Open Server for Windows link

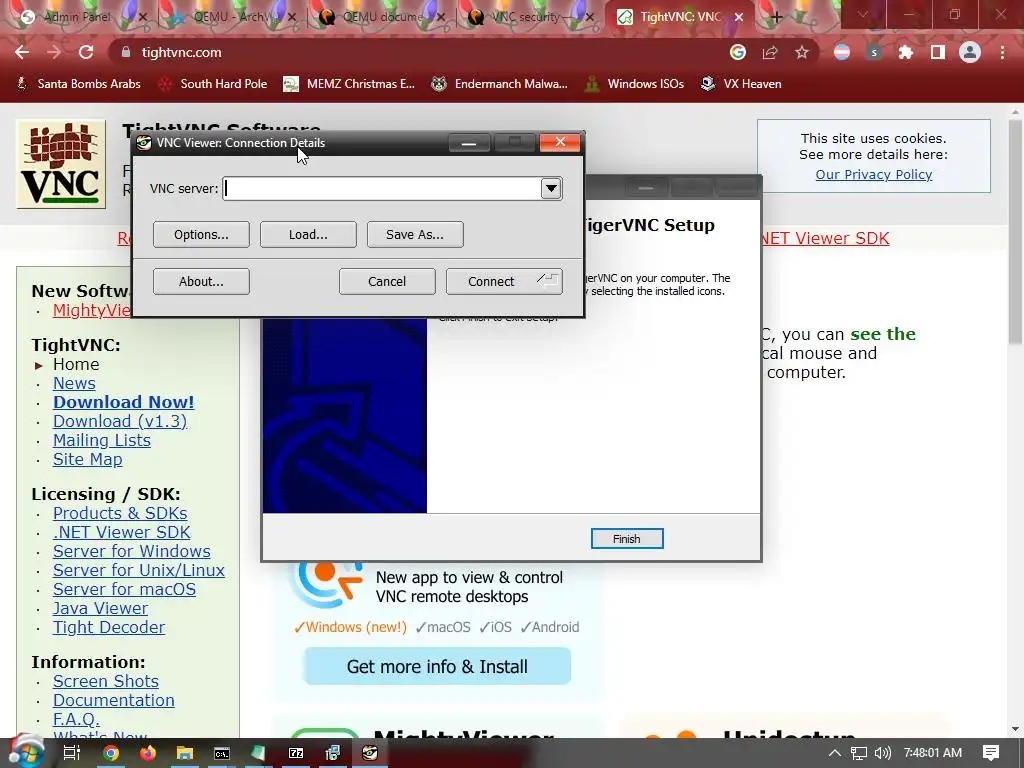pos(131,551)
